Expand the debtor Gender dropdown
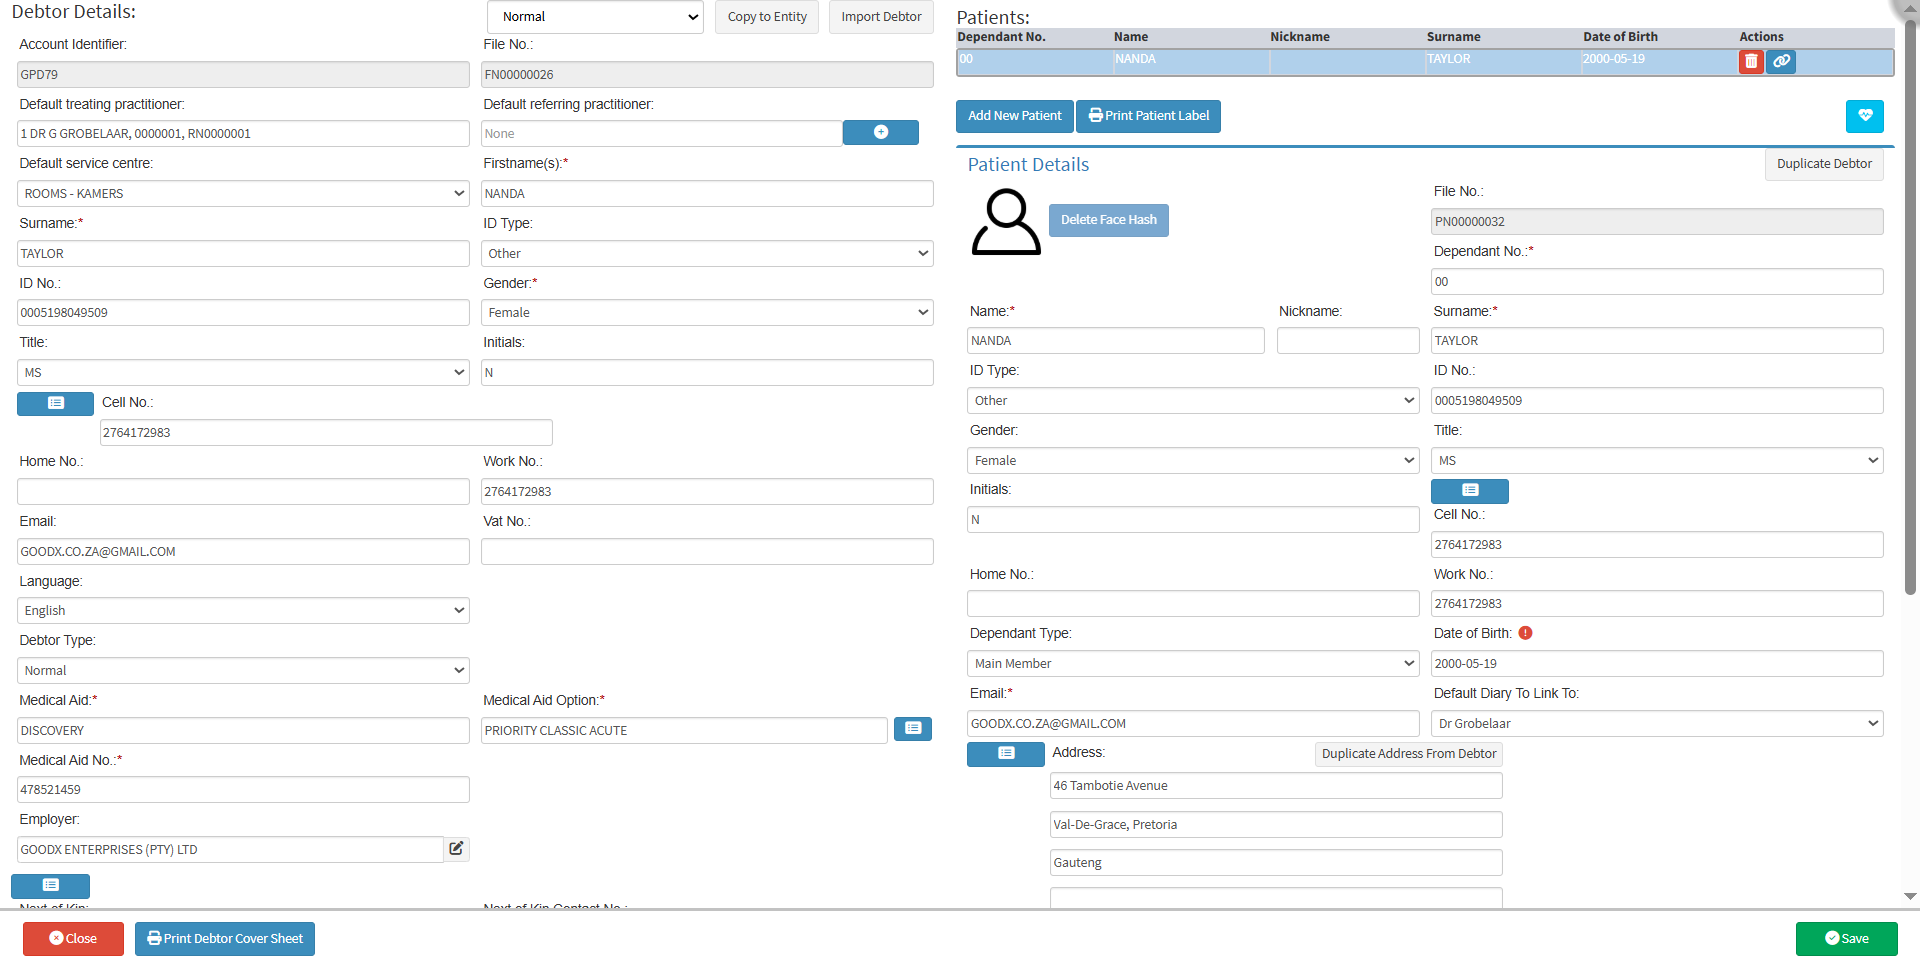 pyautogui.click(x=706, y=313)
